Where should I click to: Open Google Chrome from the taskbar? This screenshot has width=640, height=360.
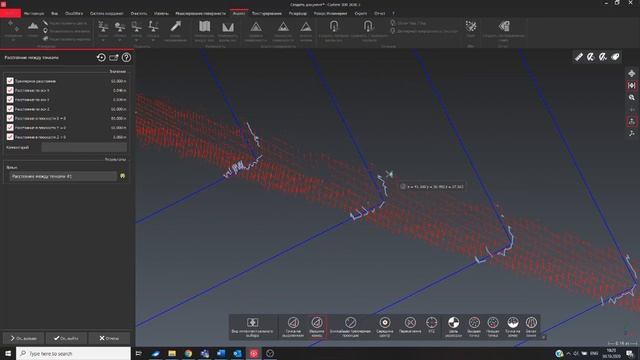pyautogui.click(x=188, y=353)
